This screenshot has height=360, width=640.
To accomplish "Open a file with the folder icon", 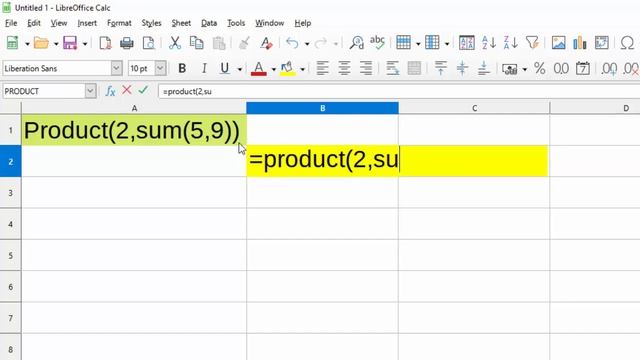I will click(x=41, y=43).
